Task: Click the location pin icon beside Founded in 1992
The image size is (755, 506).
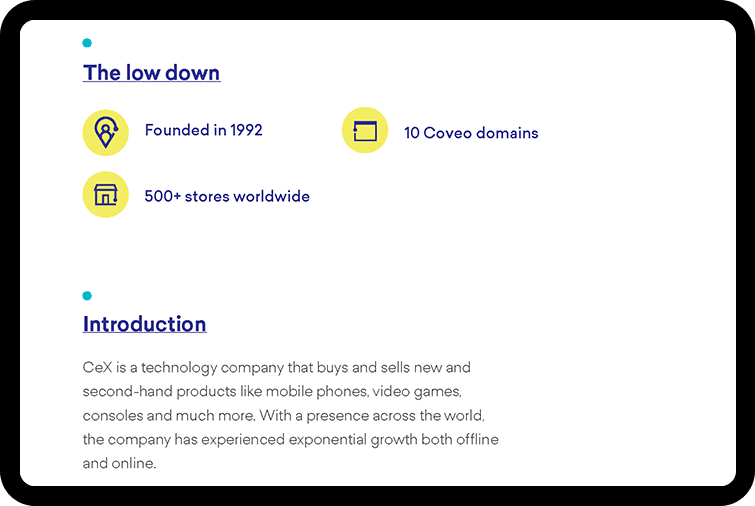Action: point(105,132)
